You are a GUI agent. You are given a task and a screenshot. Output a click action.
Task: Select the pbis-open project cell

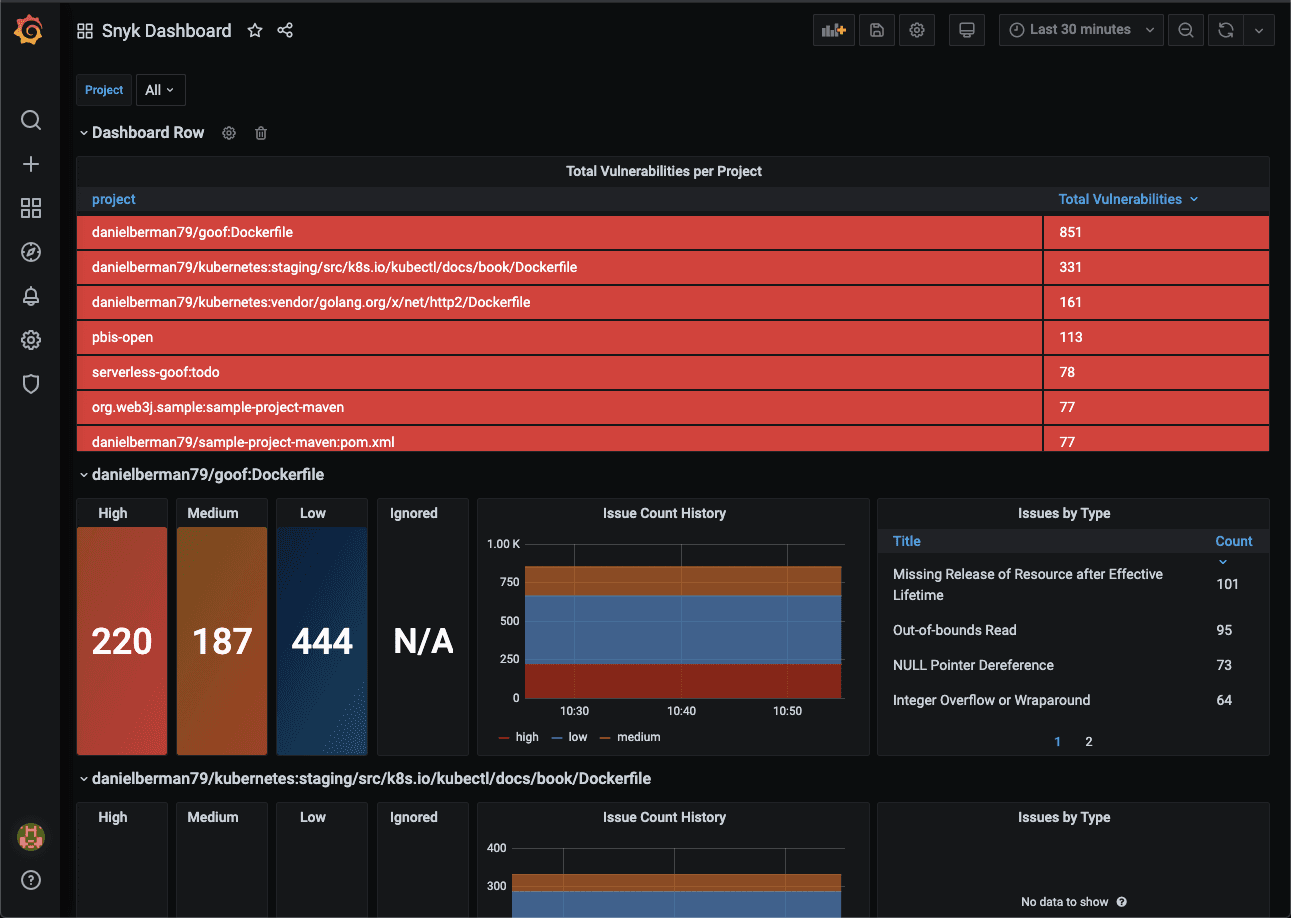point(559,337)
